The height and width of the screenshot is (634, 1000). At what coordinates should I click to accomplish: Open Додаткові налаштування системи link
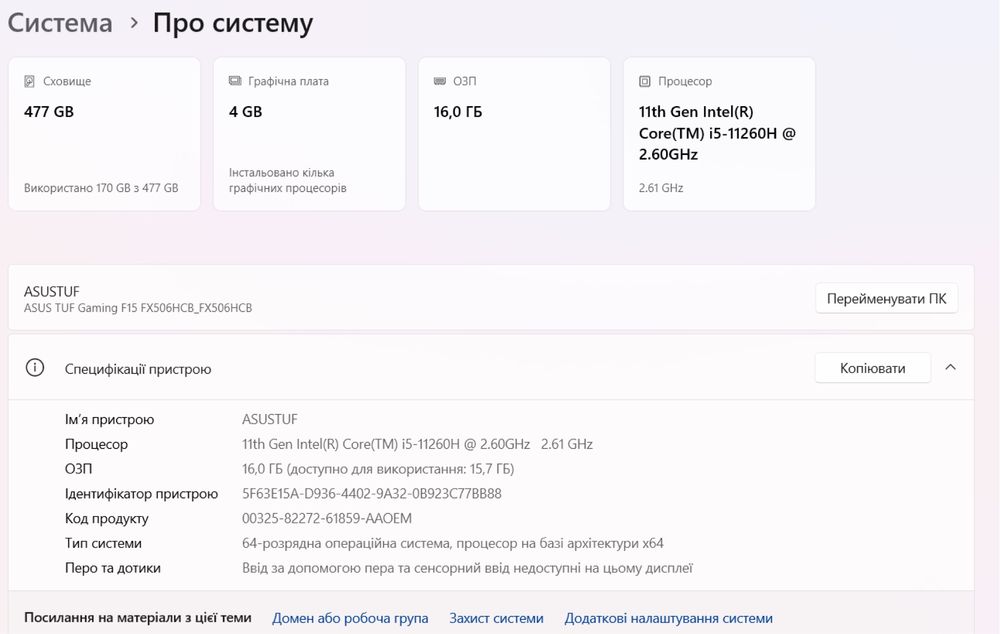[x=668, y=618]
